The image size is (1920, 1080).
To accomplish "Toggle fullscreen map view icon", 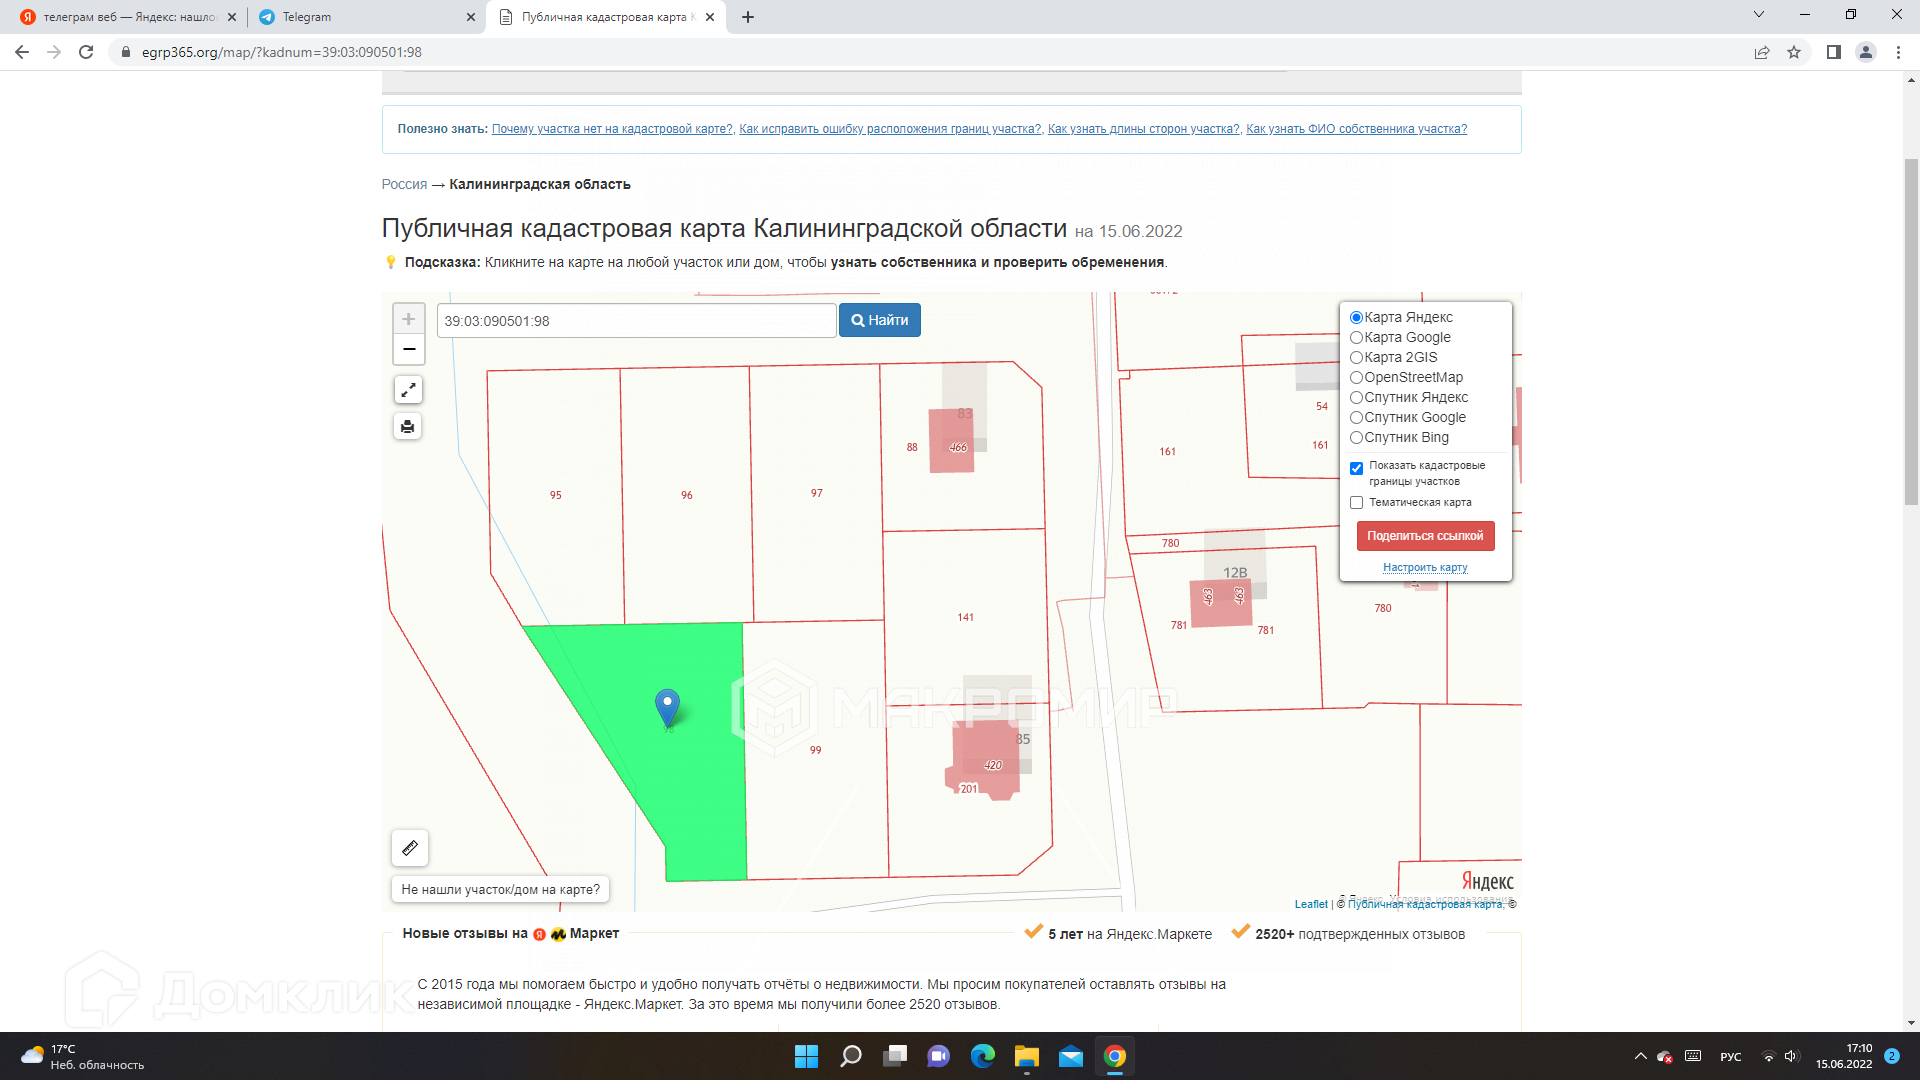I will [408, 390].
